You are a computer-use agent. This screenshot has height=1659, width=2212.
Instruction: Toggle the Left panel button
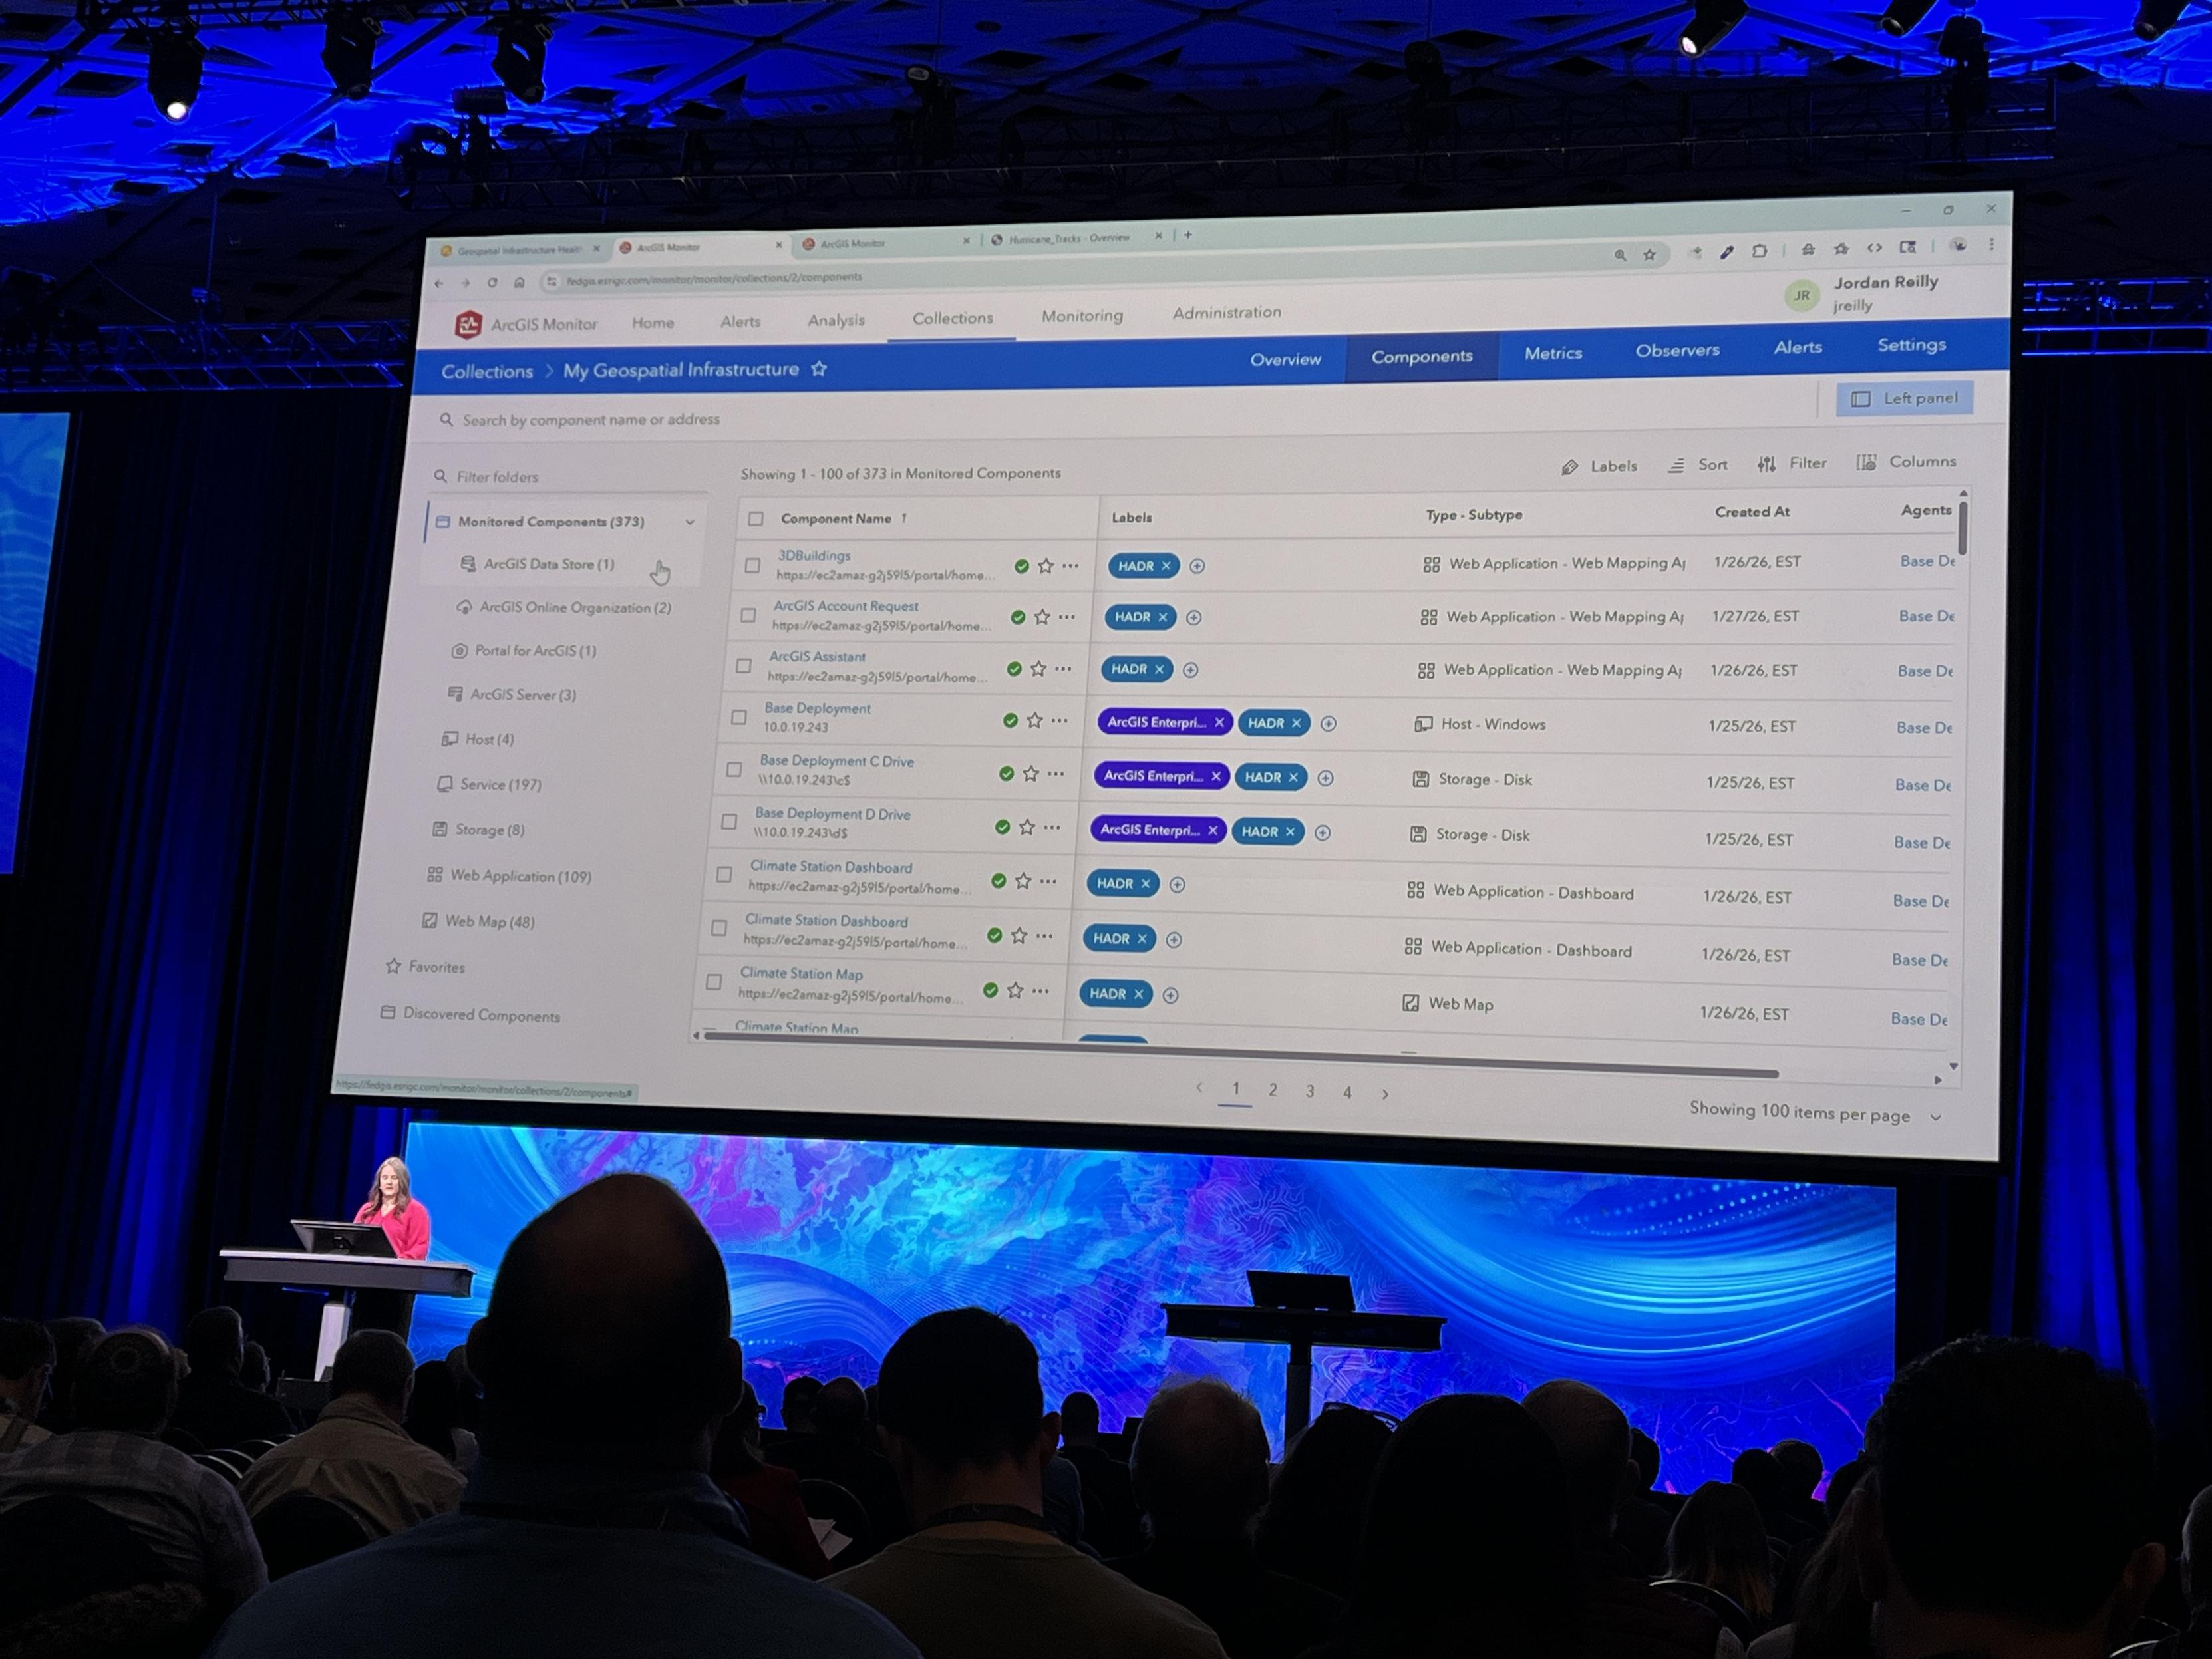tap(1904, 399)
